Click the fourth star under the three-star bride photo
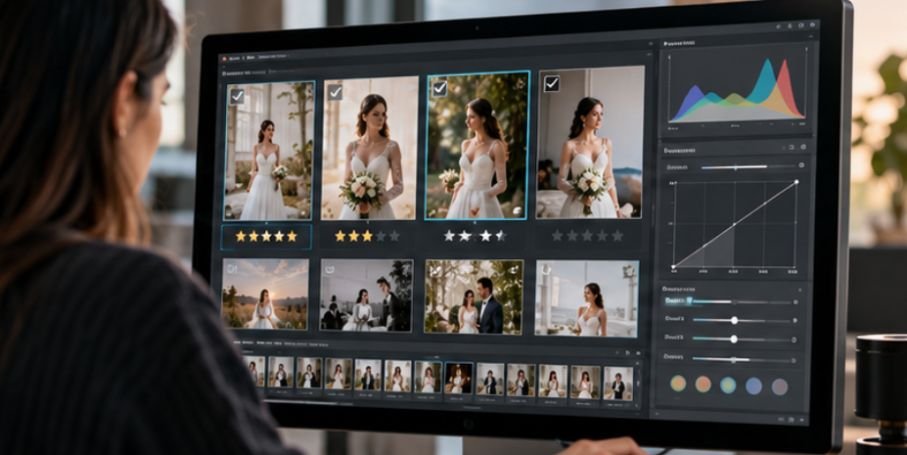This screenshot has width=907, height=455. pyautogui.click(x=381, y=236)
